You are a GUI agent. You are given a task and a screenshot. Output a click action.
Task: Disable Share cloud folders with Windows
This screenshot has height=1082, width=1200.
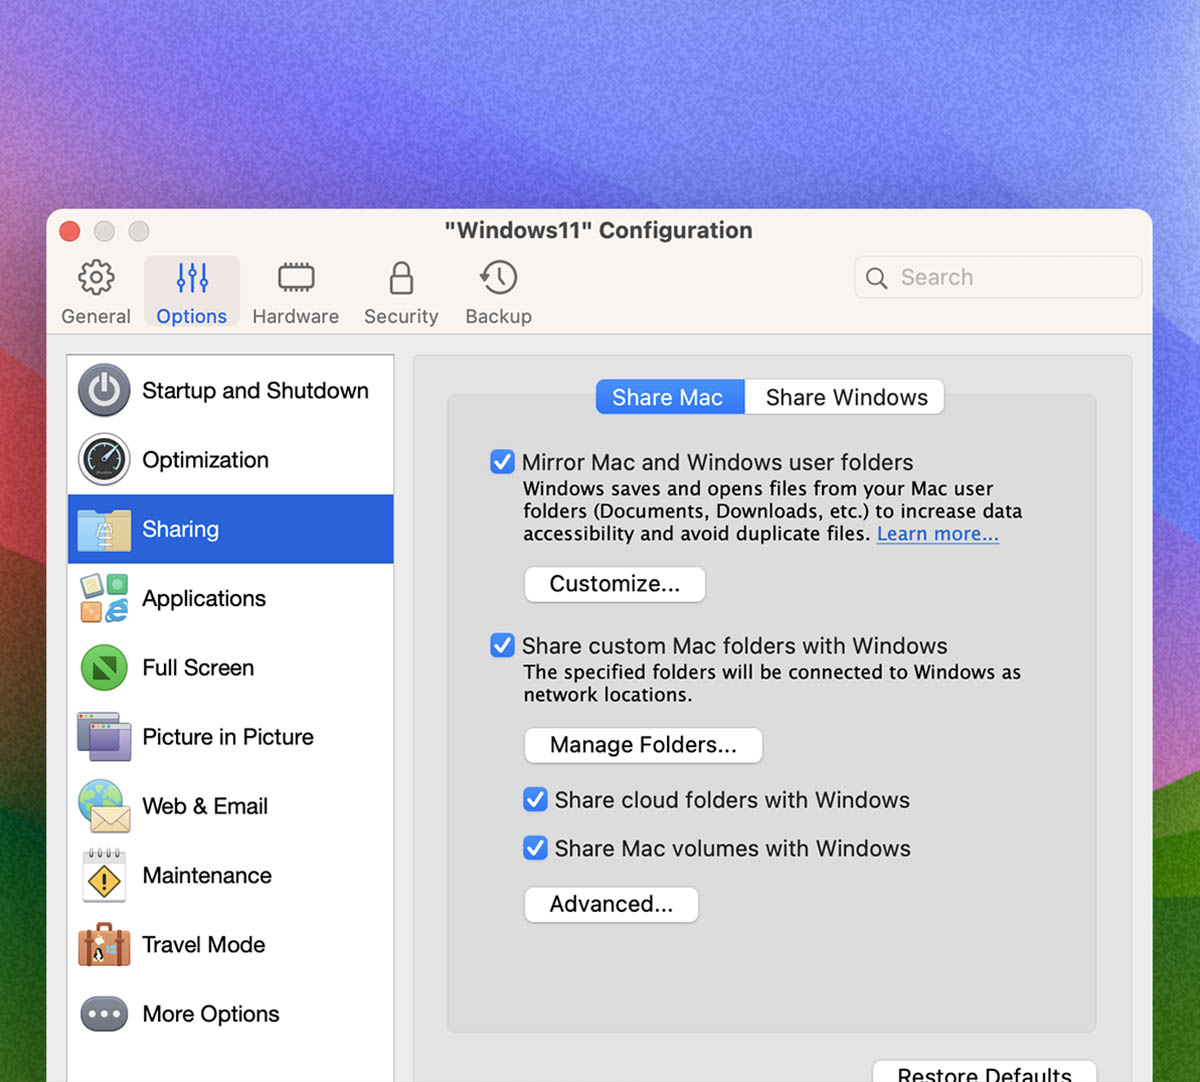click(536, 799)
